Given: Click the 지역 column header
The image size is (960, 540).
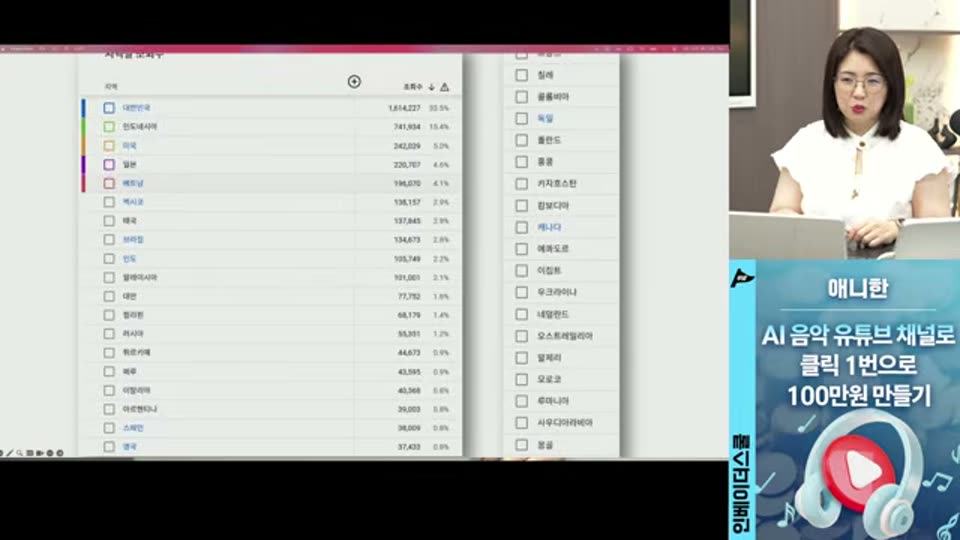Looking at the screenshot, I should point(111,87).
